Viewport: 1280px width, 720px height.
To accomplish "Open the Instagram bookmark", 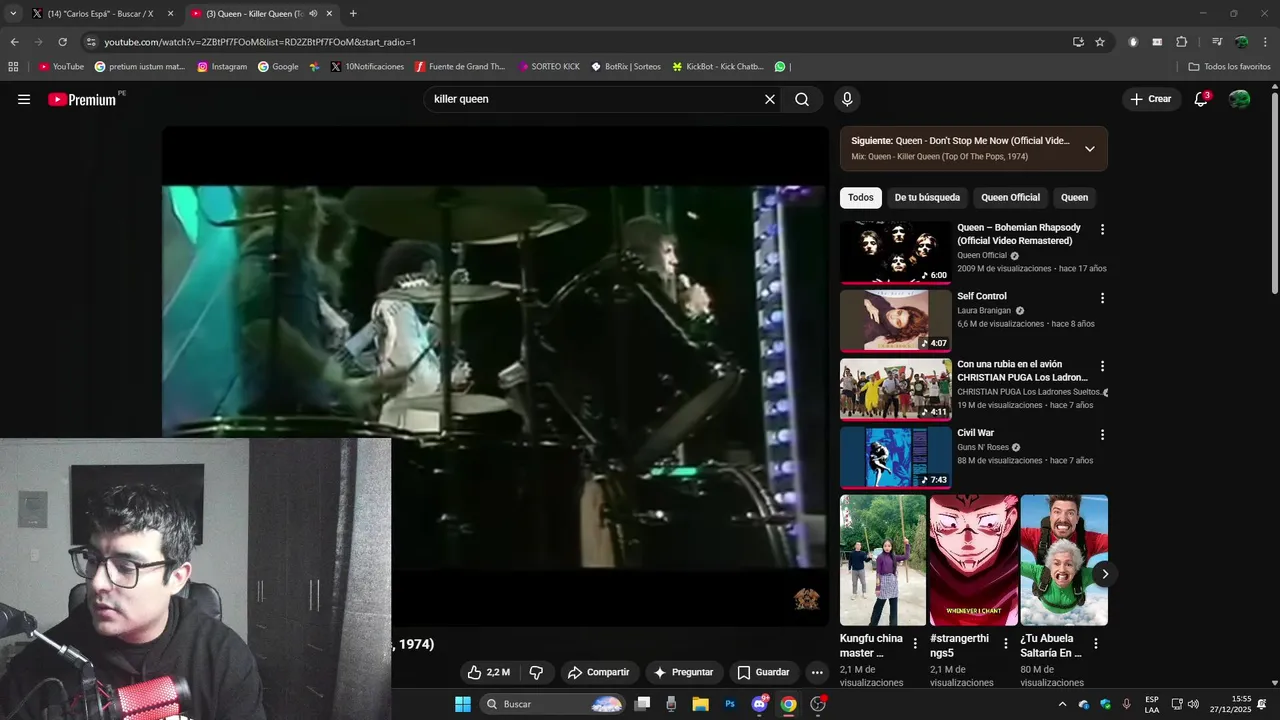I will tap(222, 66).
